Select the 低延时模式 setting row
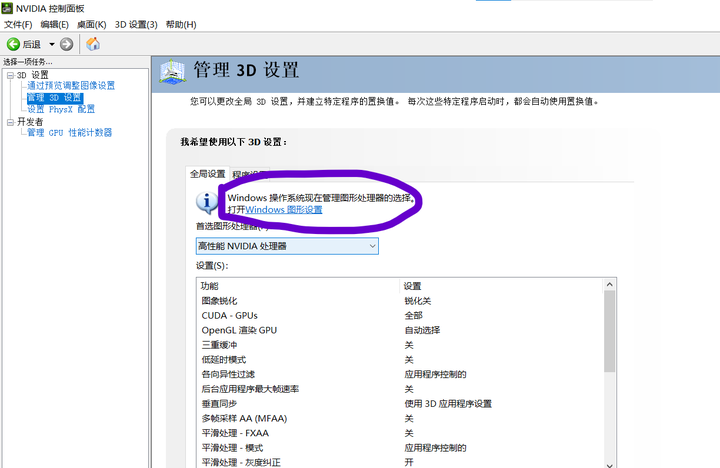This screenshot has width=720, height=468. tap(399, 360)
